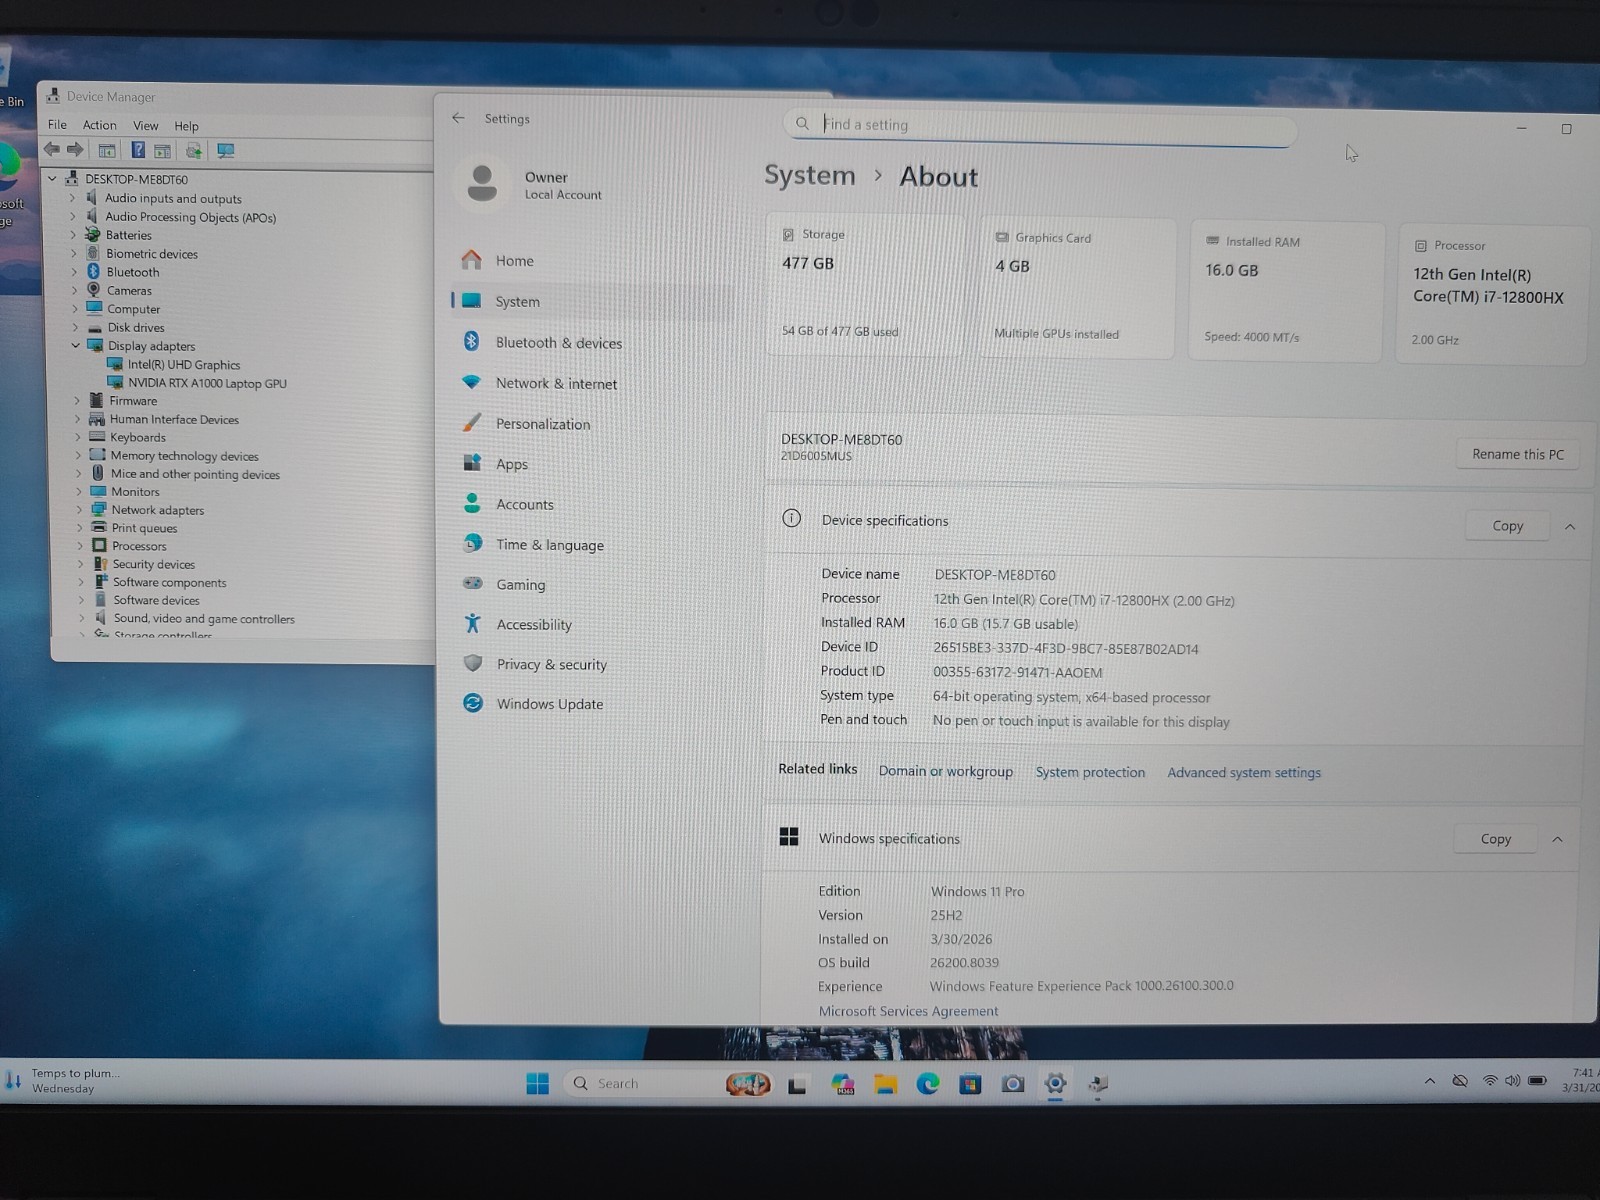
Task: Open Windows Start menu
Action: point(537,1084)
